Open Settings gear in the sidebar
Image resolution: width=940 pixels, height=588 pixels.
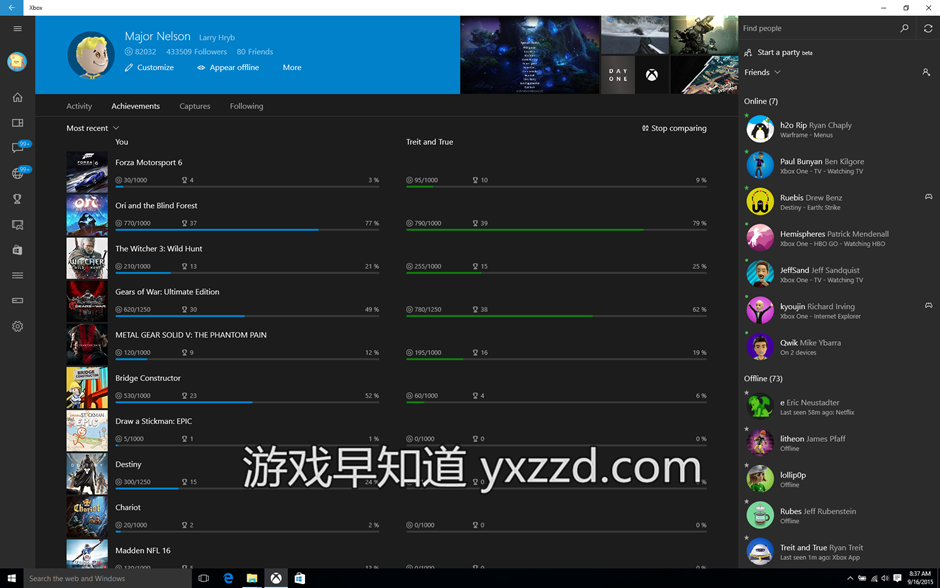click(17, 326)
